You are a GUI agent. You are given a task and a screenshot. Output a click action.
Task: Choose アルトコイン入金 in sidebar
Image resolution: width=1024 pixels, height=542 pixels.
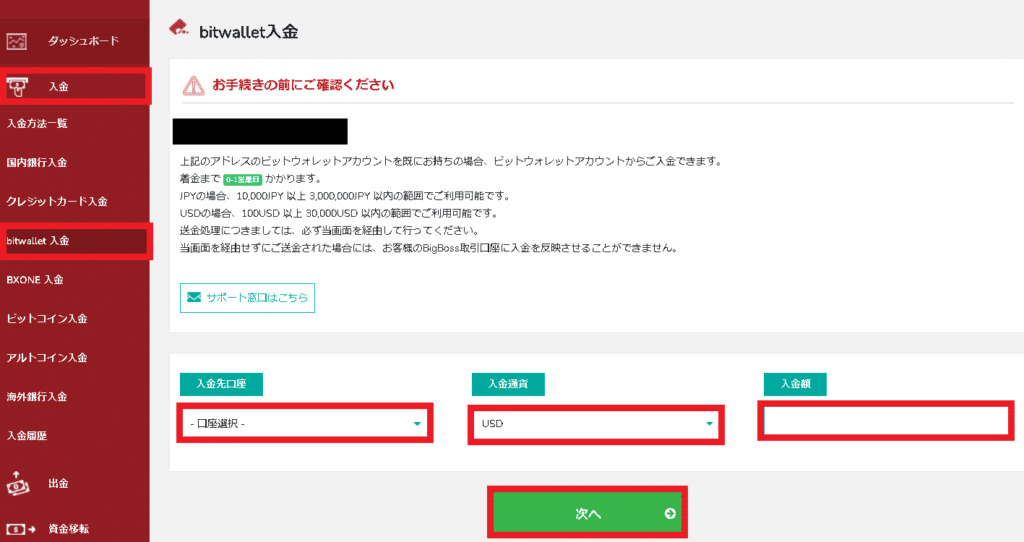pyautogui.click(x=47, y=358)
